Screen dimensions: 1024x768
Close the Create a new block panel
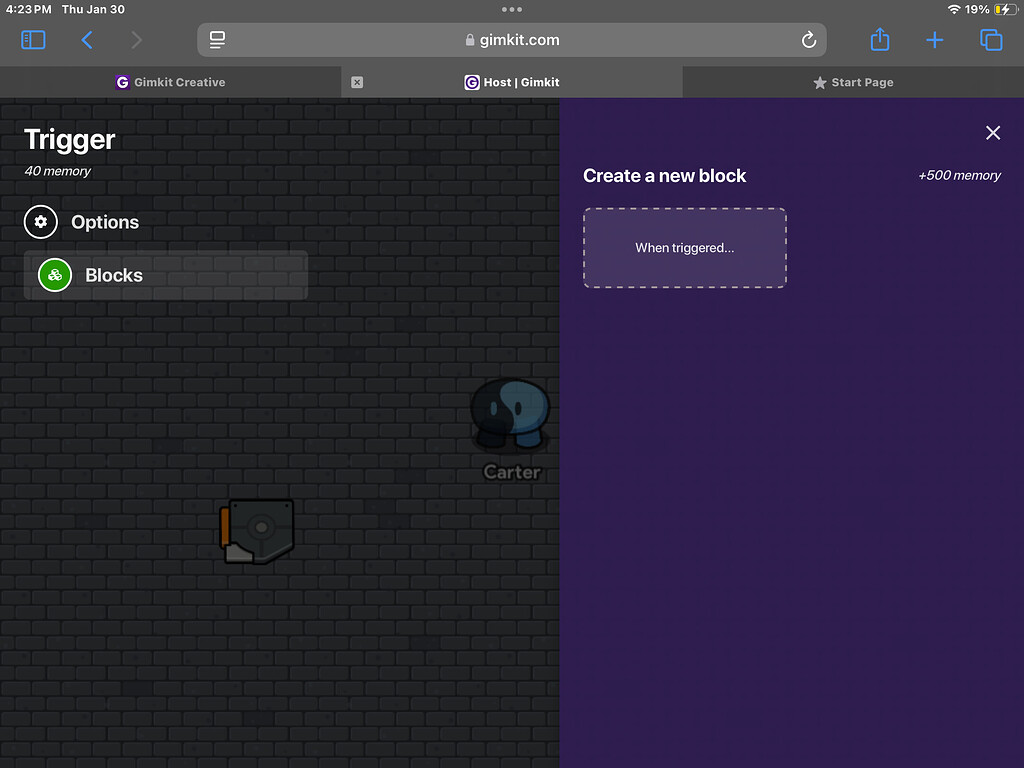coord(992,133)
